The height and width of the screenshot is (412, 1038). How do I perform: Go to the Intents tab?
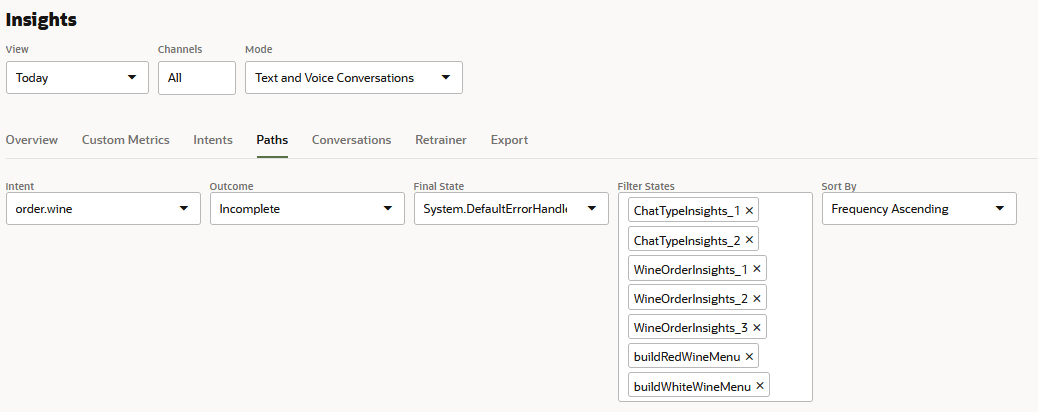[213, 140]
